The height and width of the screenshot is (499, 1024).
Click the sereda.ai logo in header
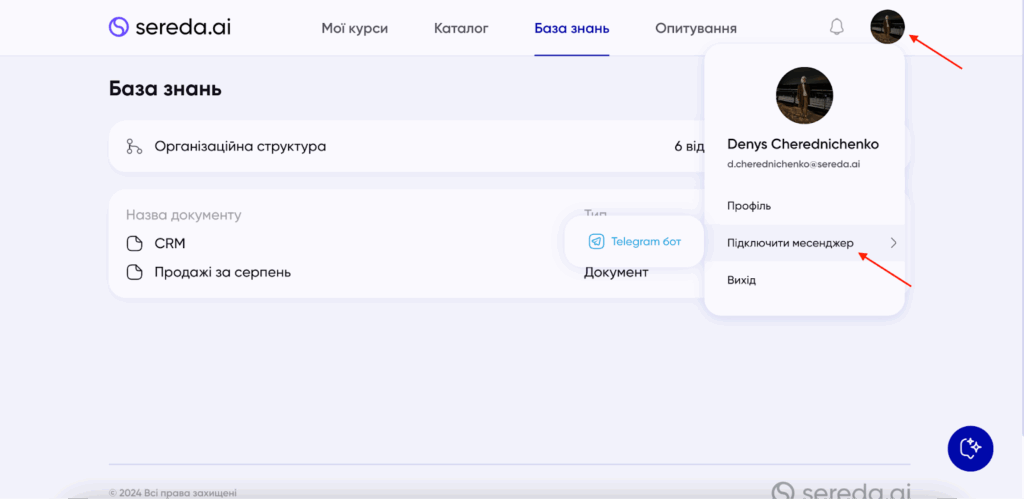(169, 27)
